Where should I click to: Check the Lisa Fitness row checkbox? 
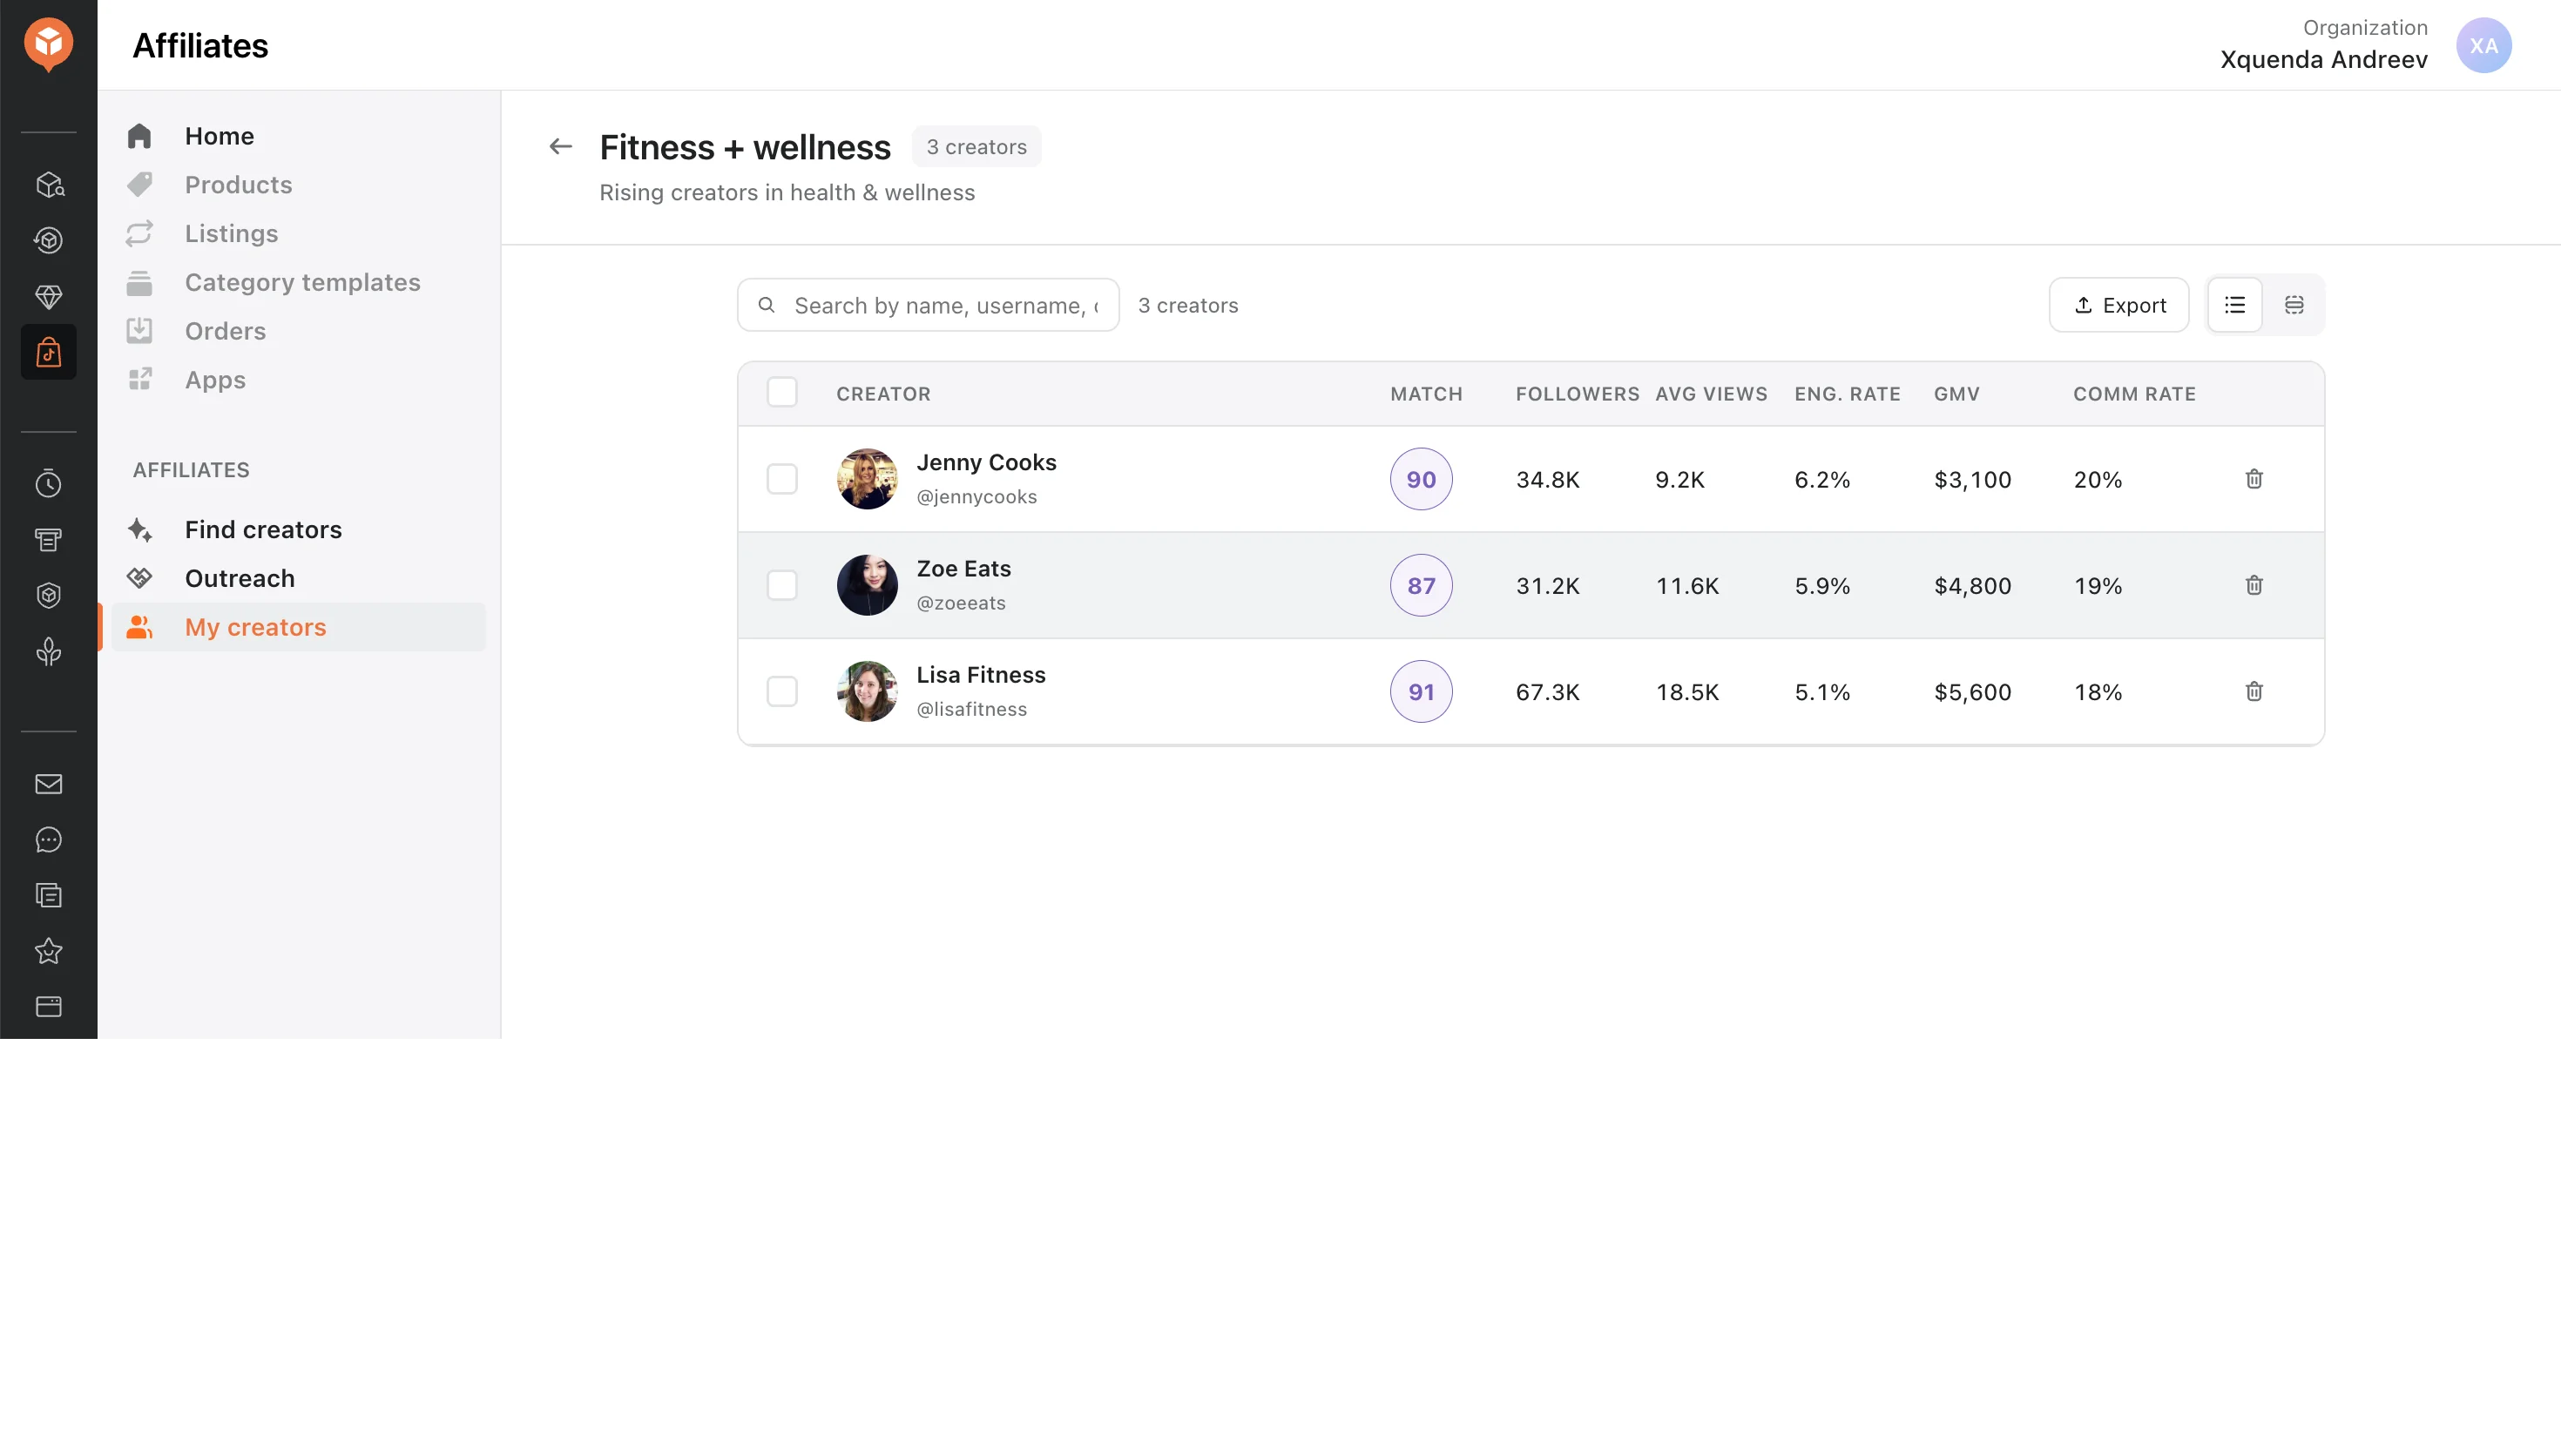click(x=782, y=691)
